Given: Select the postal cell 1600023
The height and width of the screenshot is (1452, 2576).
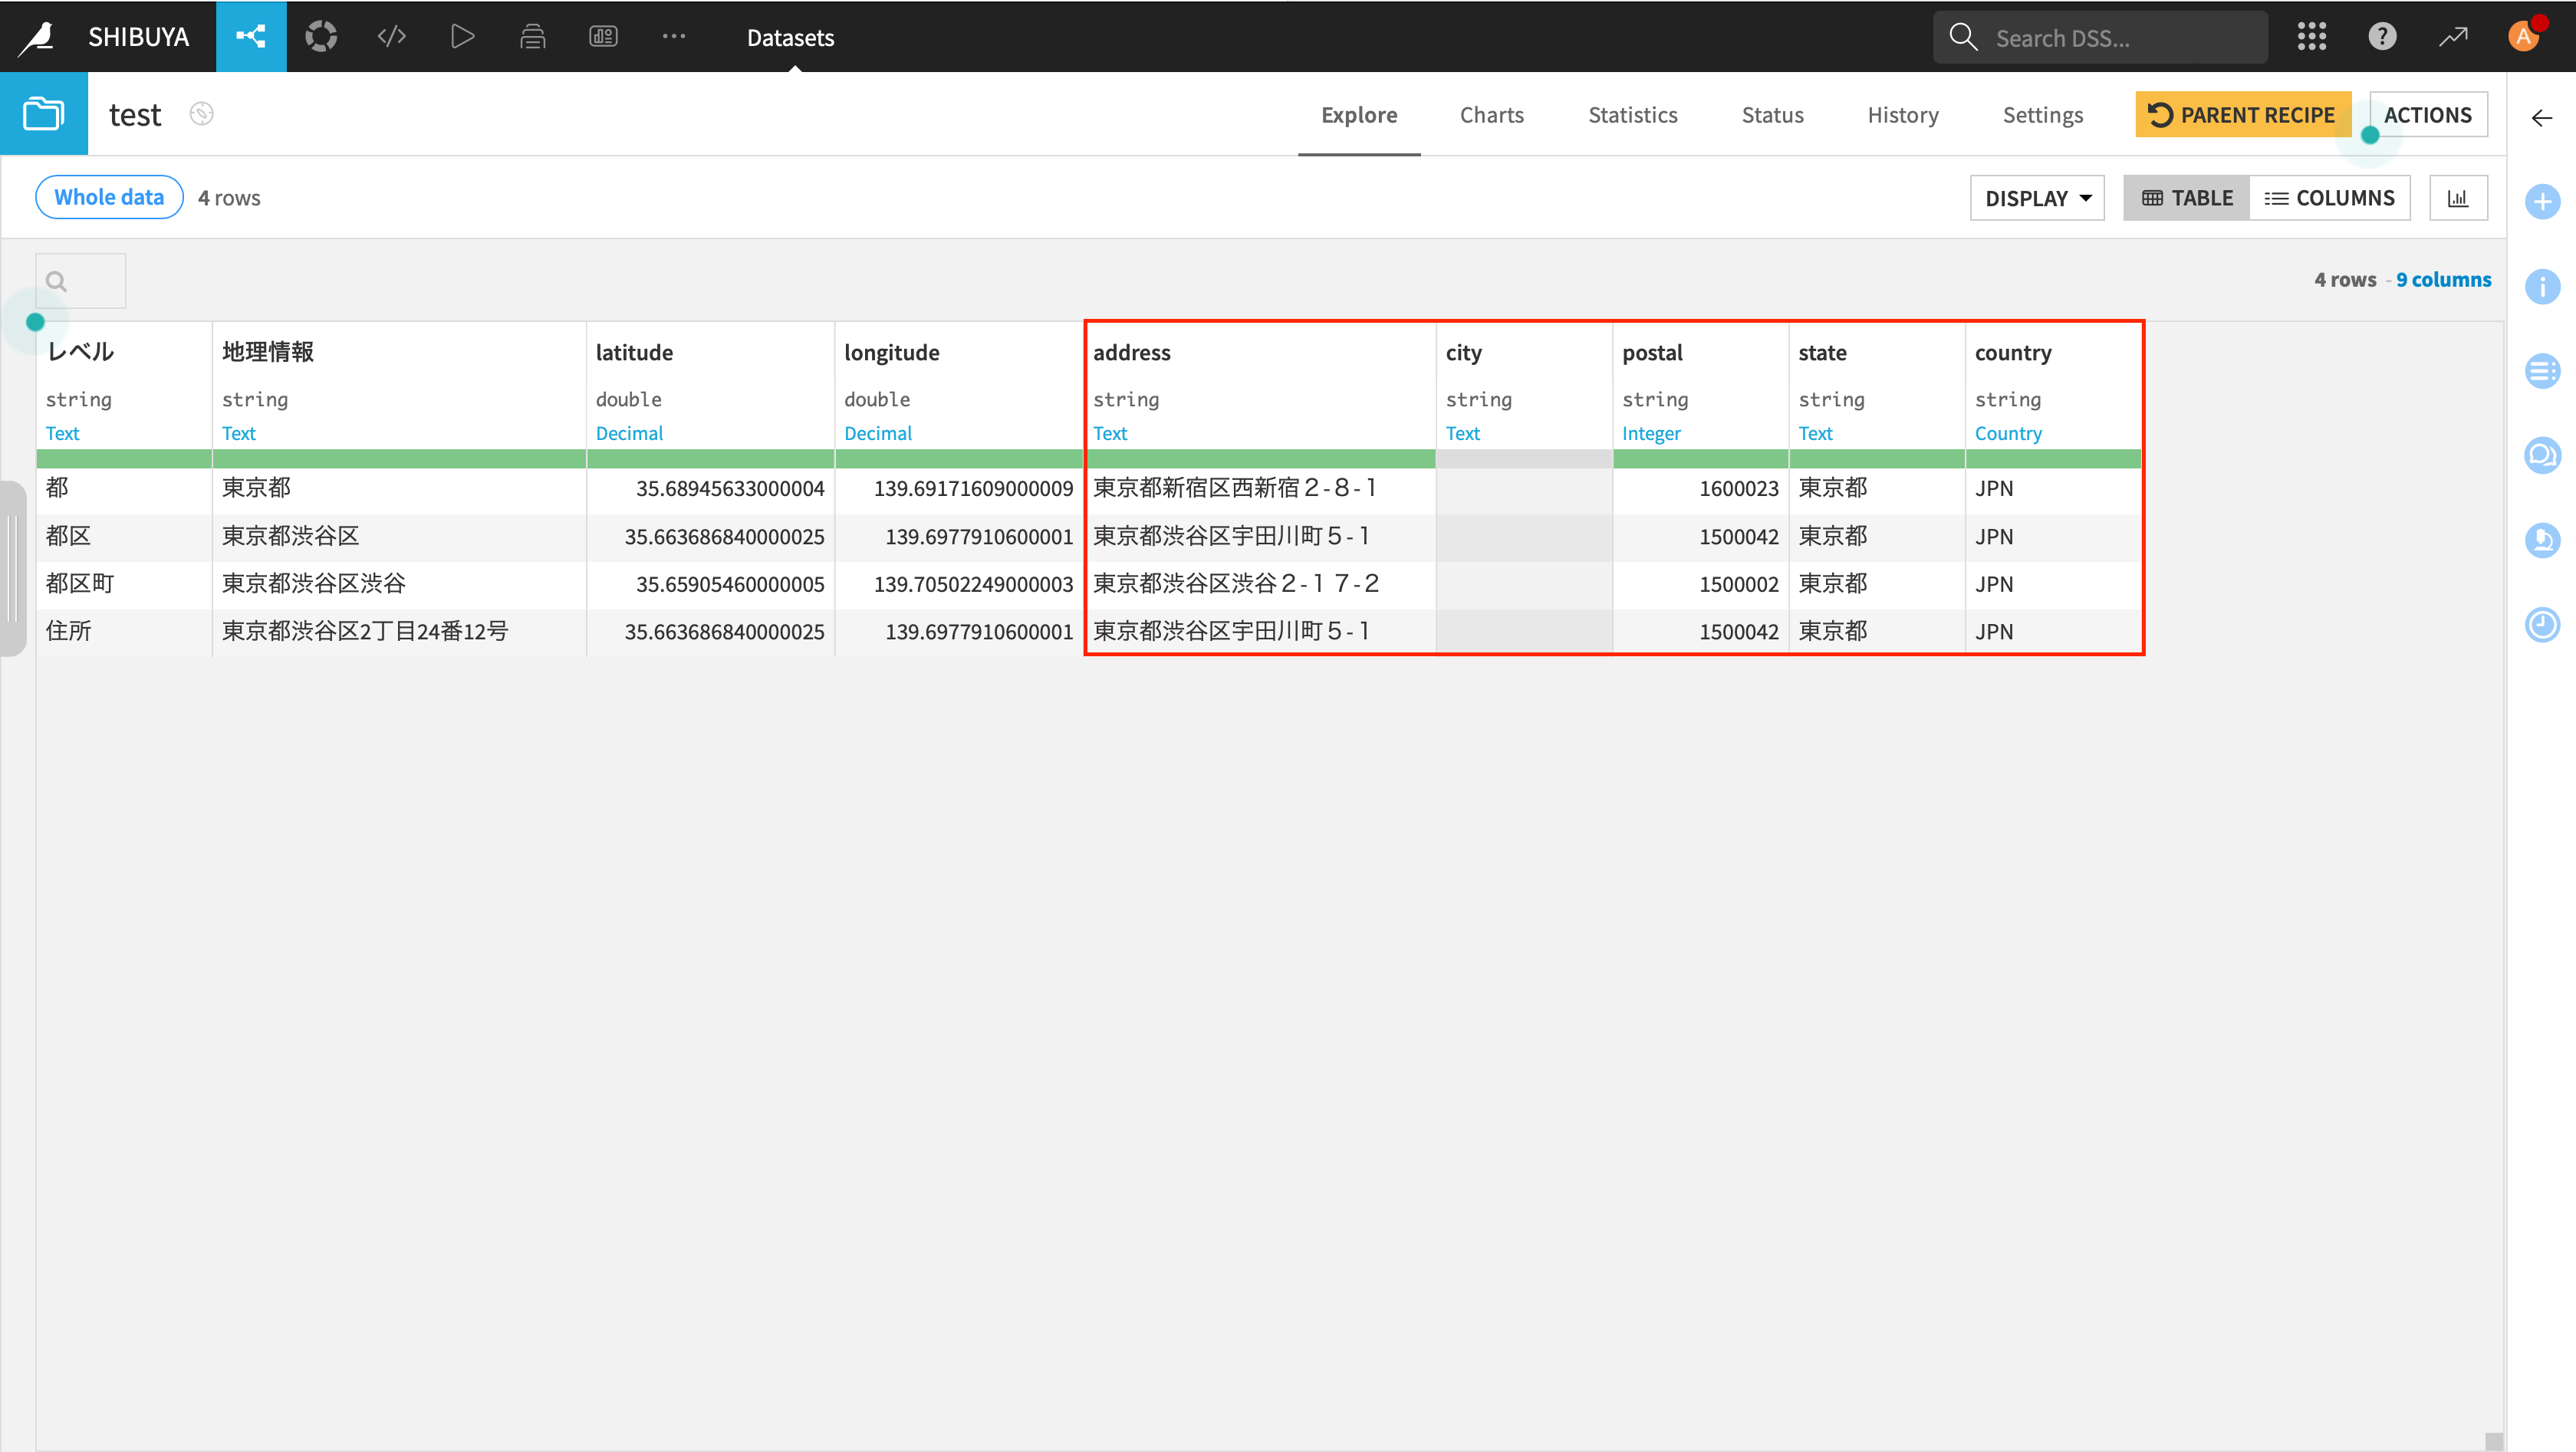Looking at the screenshot, I should point(1700,488).
